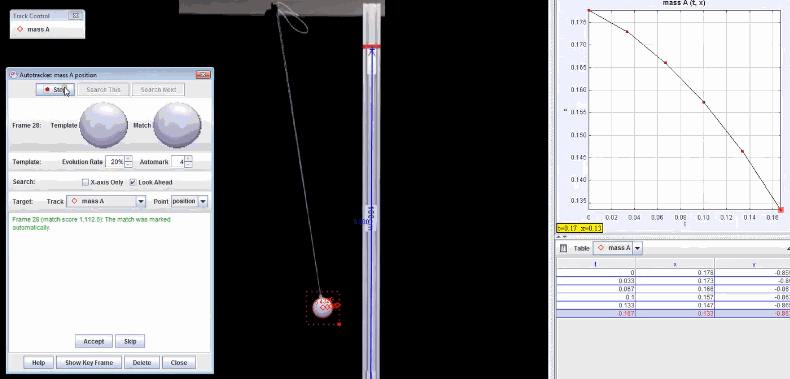Decrease Evolution Rate with down arrow
Screen dimensions: 790x379
pos(128,165)
